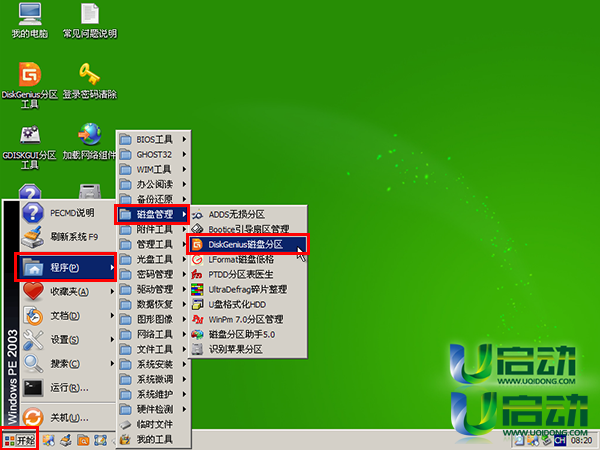Click 刷新系统 F9 in start menu
Image resolution: width=600 pixels, height=450 pixels.
pos(68,237)
